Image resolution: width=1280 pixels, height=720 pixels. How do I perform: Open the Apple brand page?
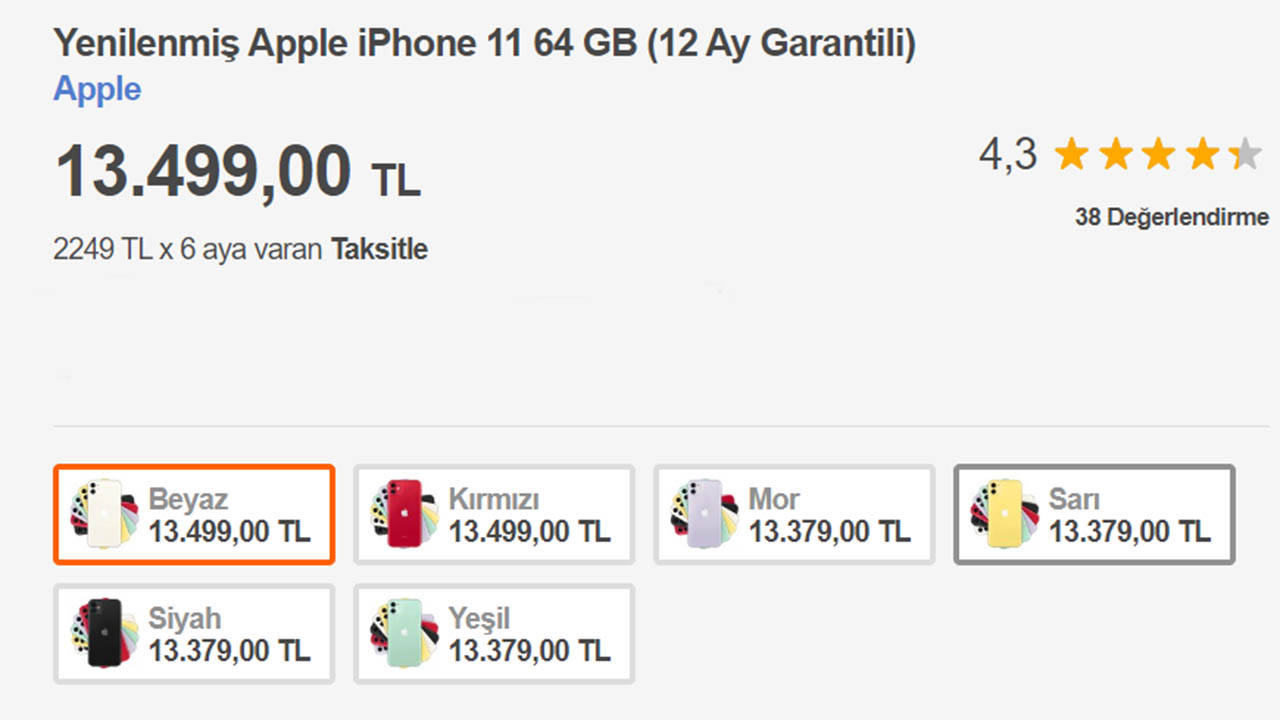(x=96, y=89)
